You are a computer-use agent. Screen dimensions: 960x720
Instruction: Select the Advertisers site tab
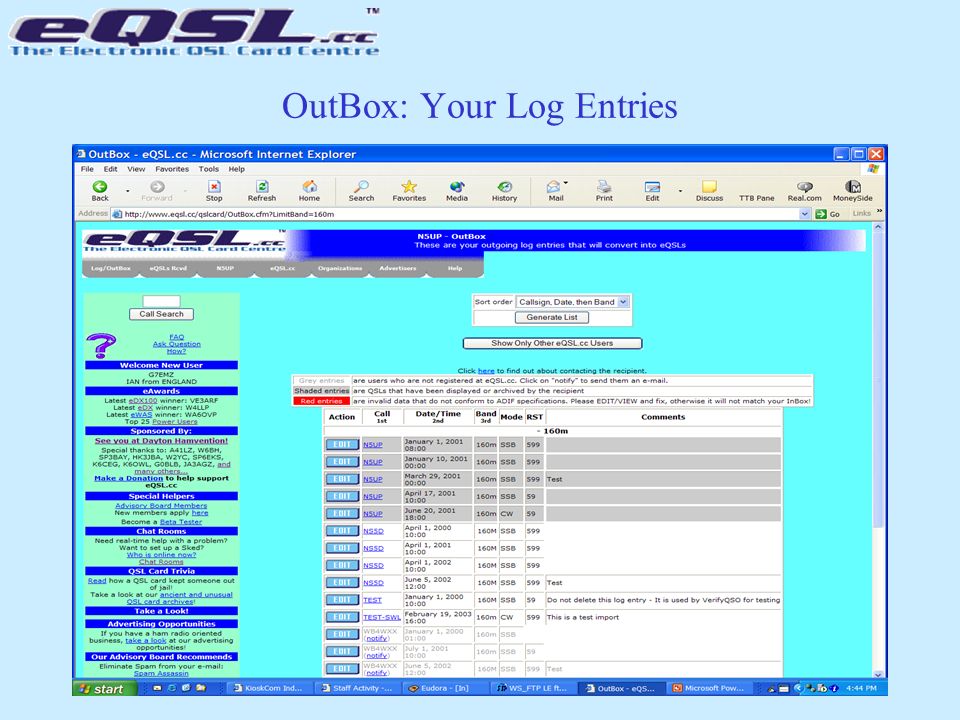click(x=397, y=268)
